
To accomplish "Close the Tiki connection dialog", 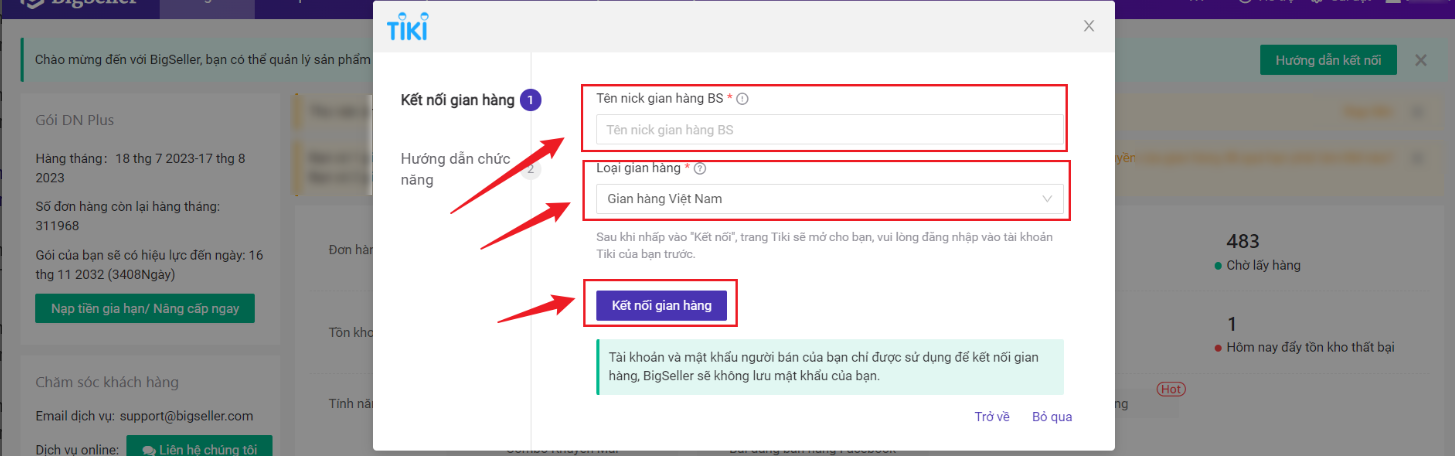I will 1089,26.
